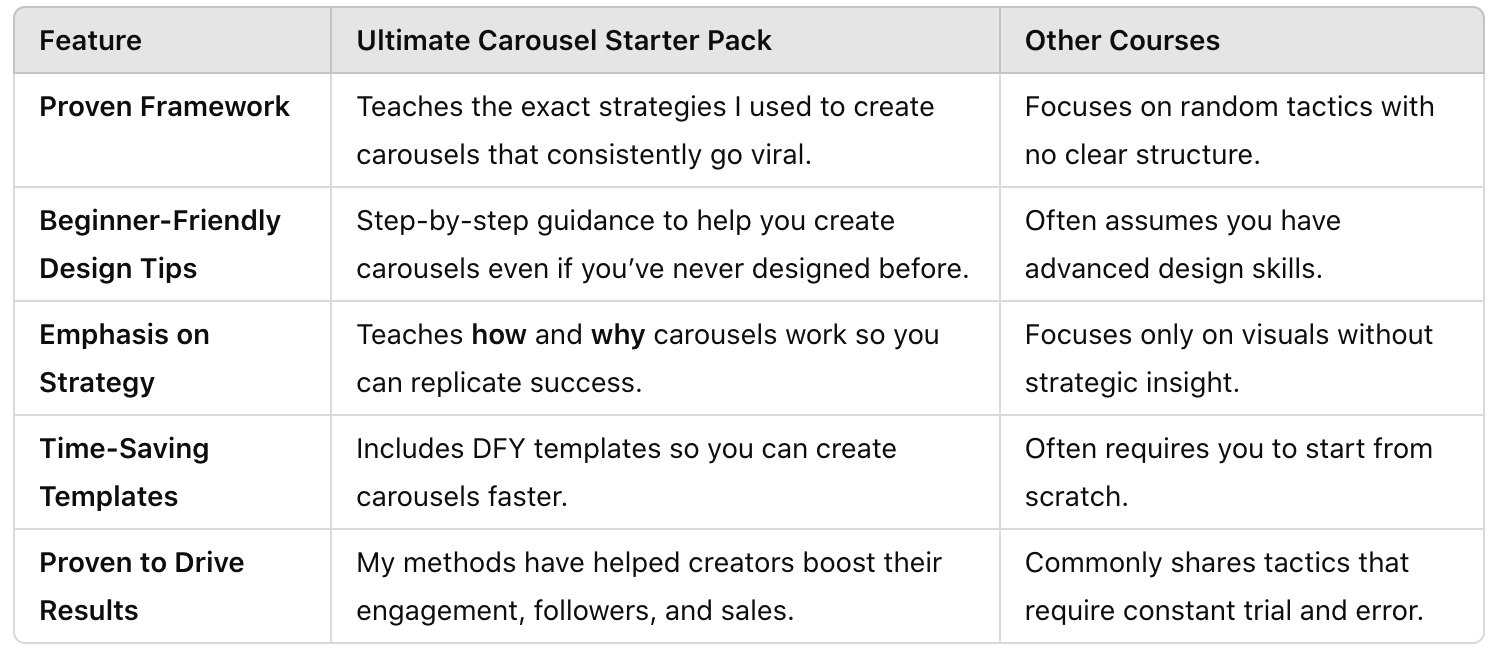Image resolution: width=1497 pixels, height=656 pixels.
Task: Click the bold word why
Action: [x=618, y=334]
